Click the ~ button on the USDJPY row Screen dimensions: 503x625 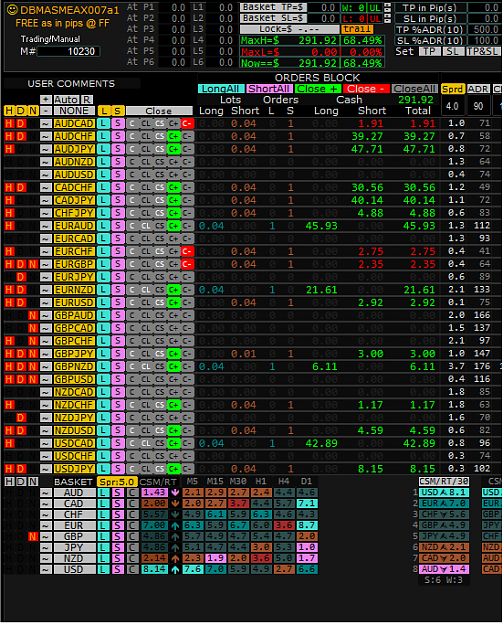tap(45, 469)
